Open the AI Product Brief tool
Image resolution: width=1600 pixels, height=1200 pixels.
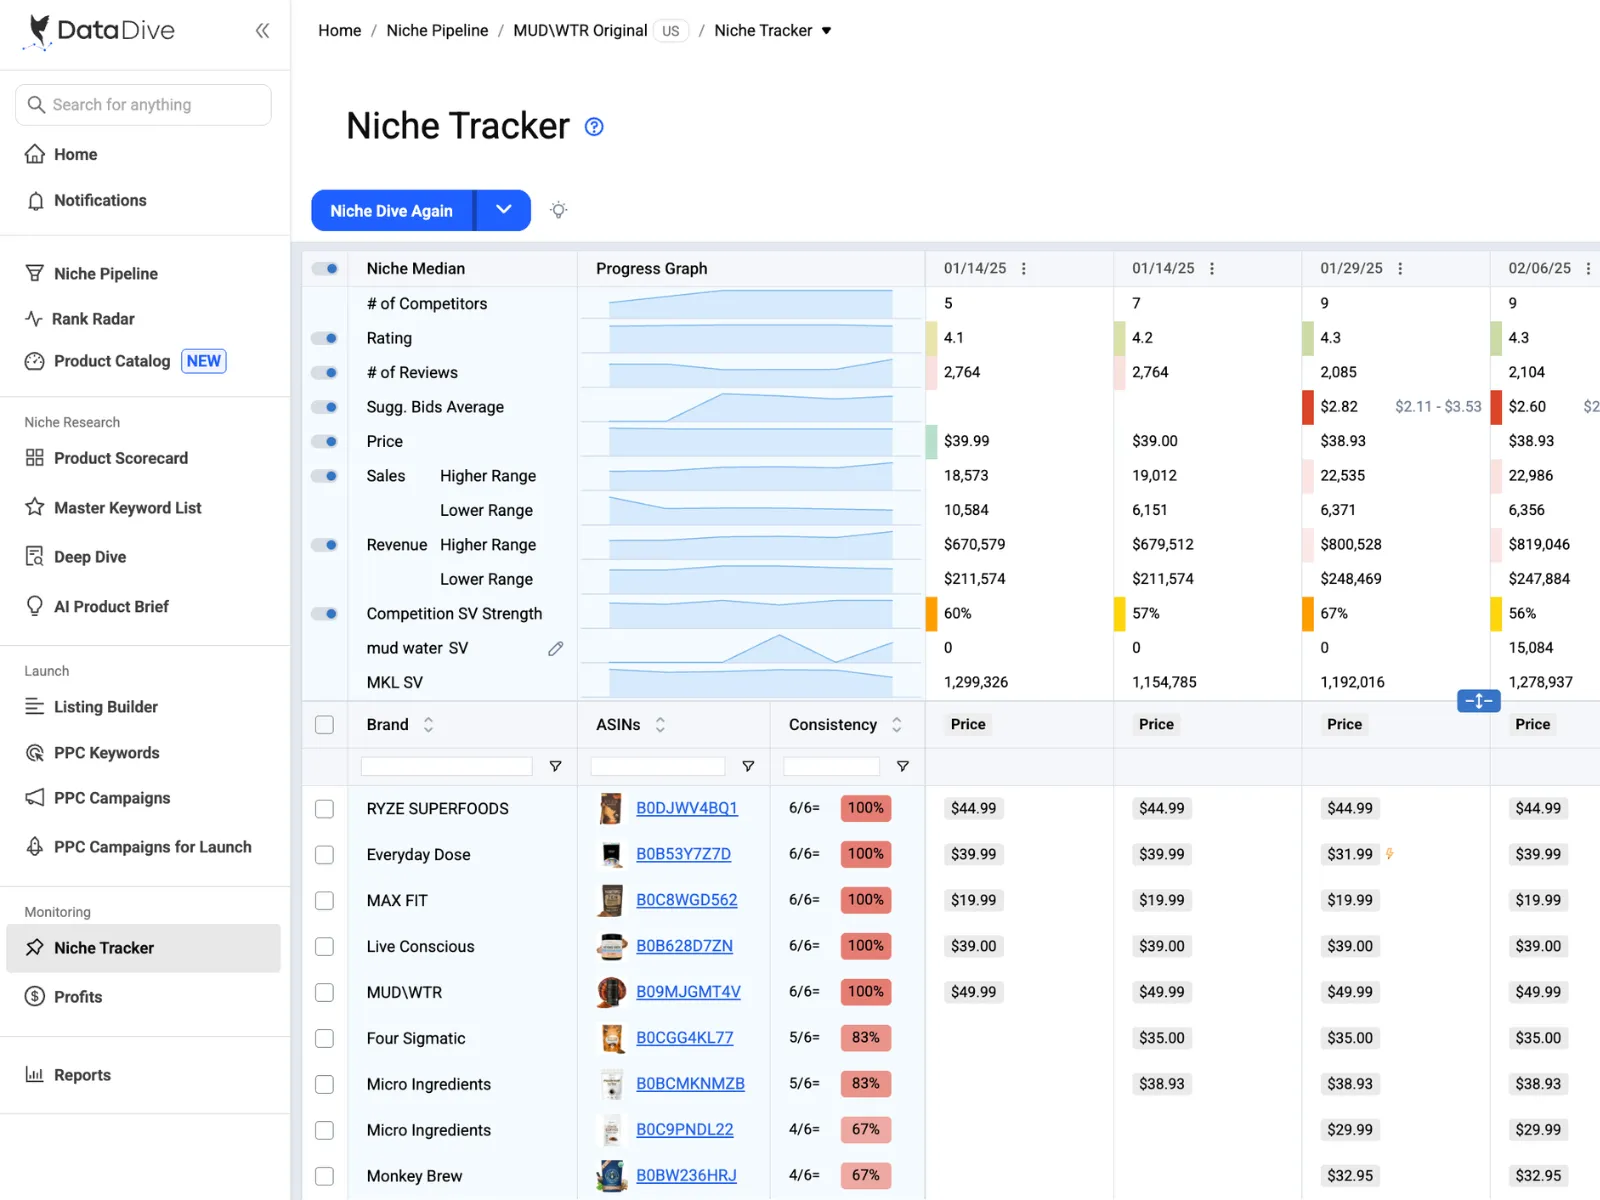[x=110, y=606]
